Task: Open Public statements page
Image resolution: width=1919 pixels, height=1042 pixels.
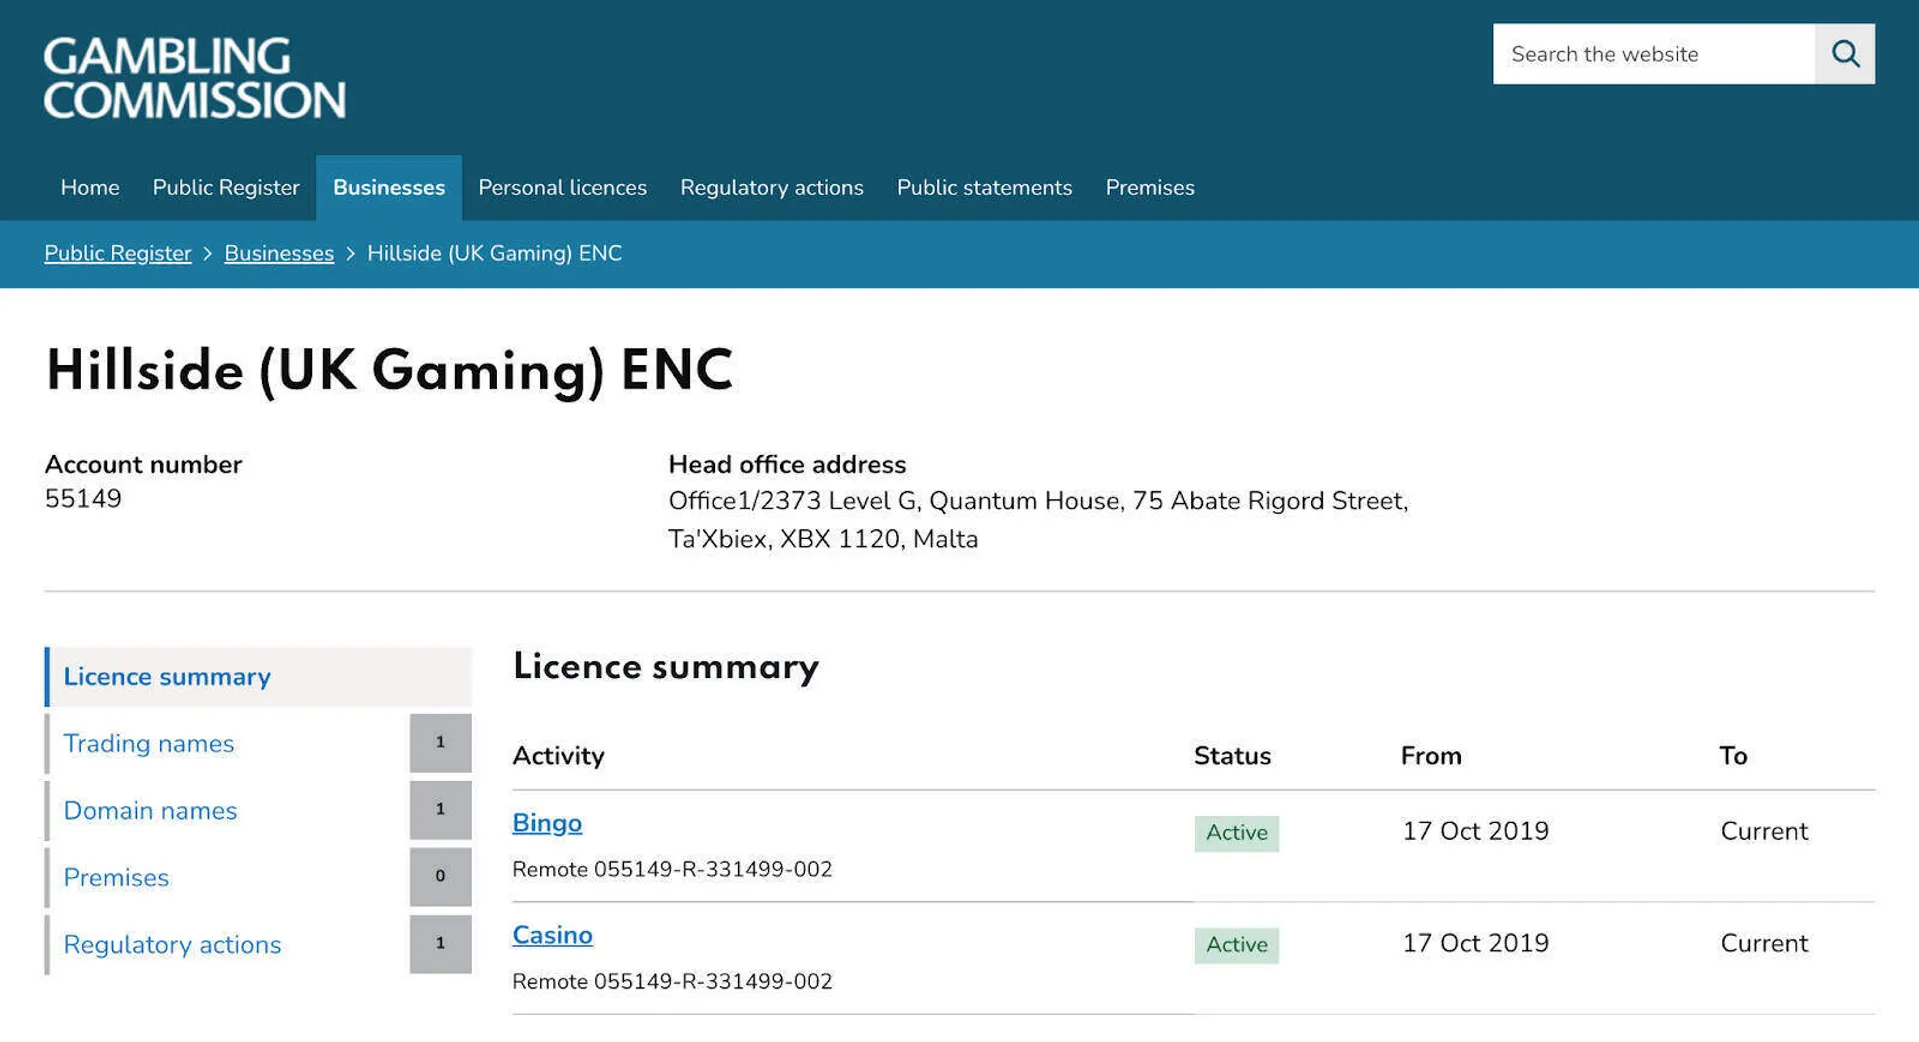Action: point(984,188)
